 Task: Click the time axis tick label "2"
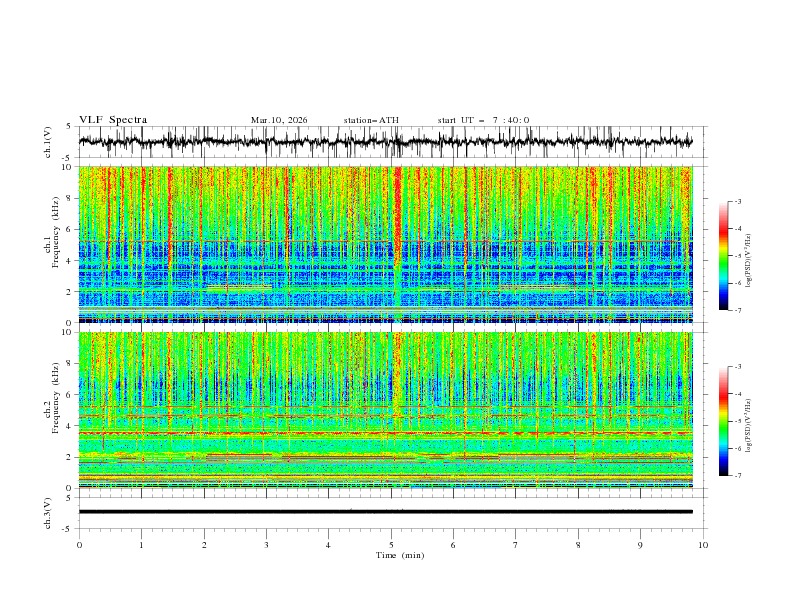click(x=204, y=545)
